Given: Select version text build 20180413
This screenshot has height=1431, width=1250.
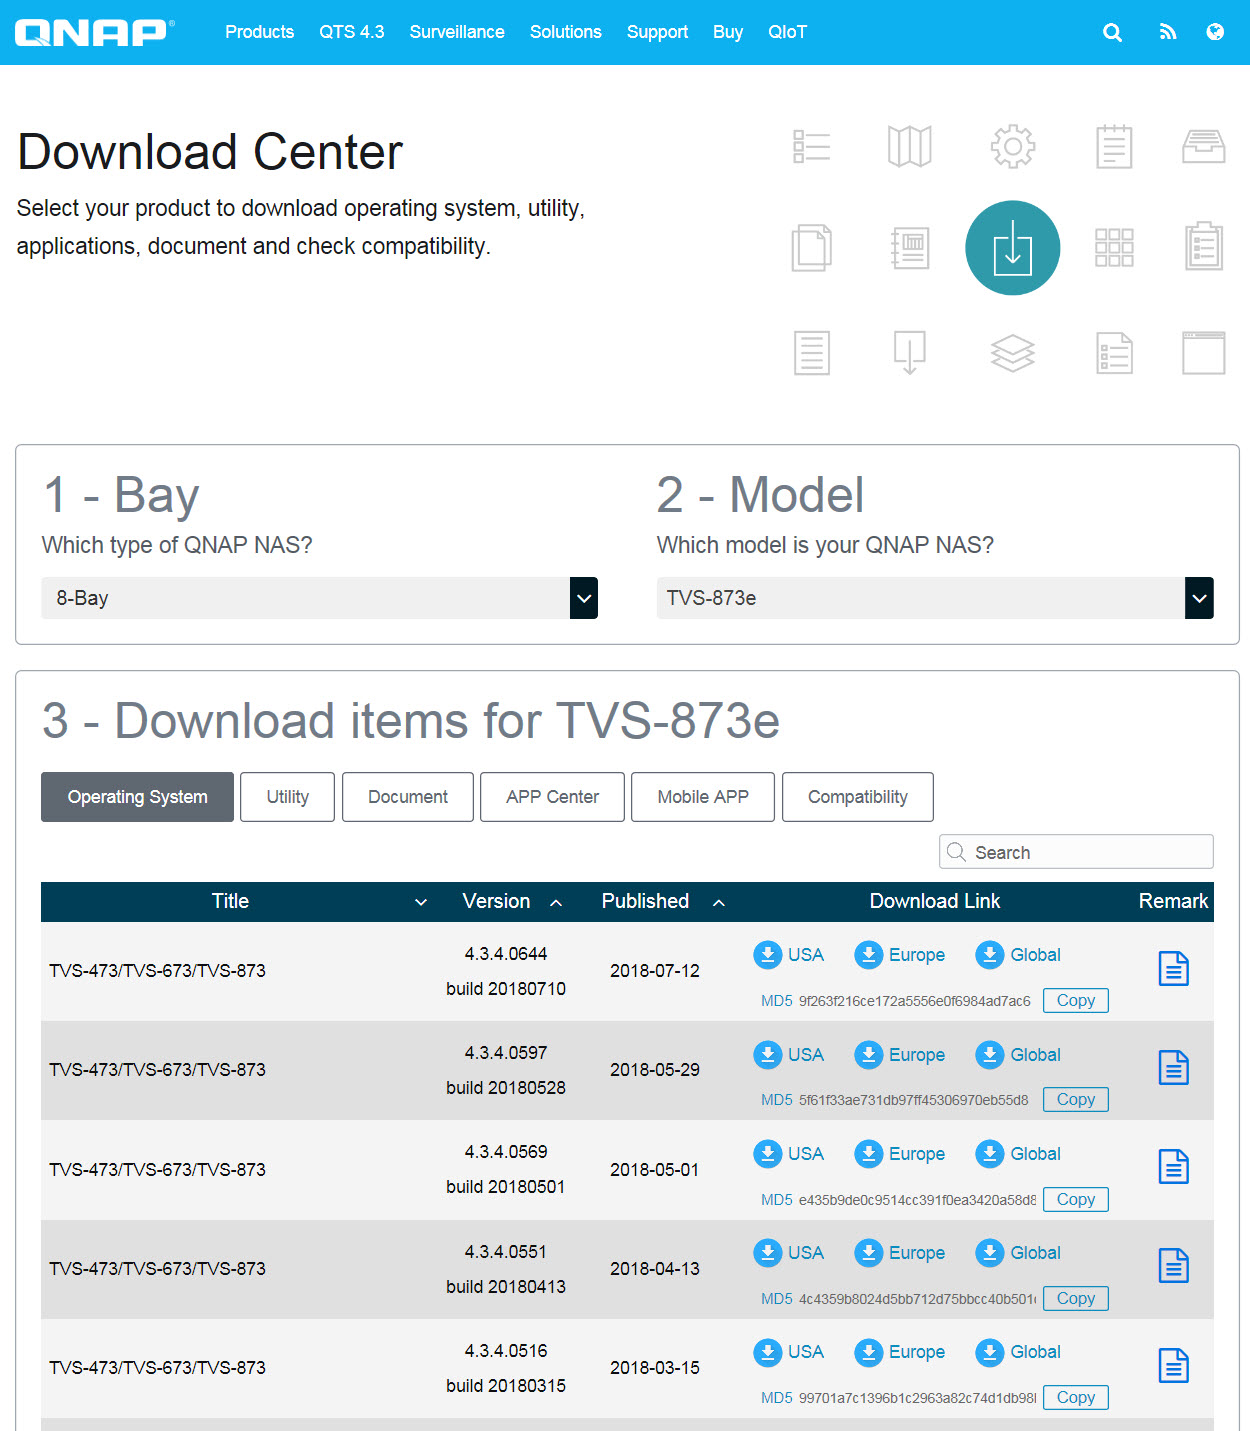Looking at the screenshot, I should [506, 1287].
